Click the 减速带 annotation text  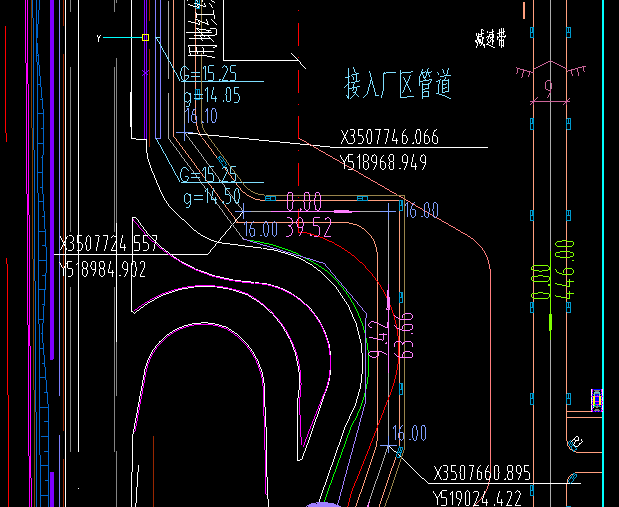[x=492, y=39]
